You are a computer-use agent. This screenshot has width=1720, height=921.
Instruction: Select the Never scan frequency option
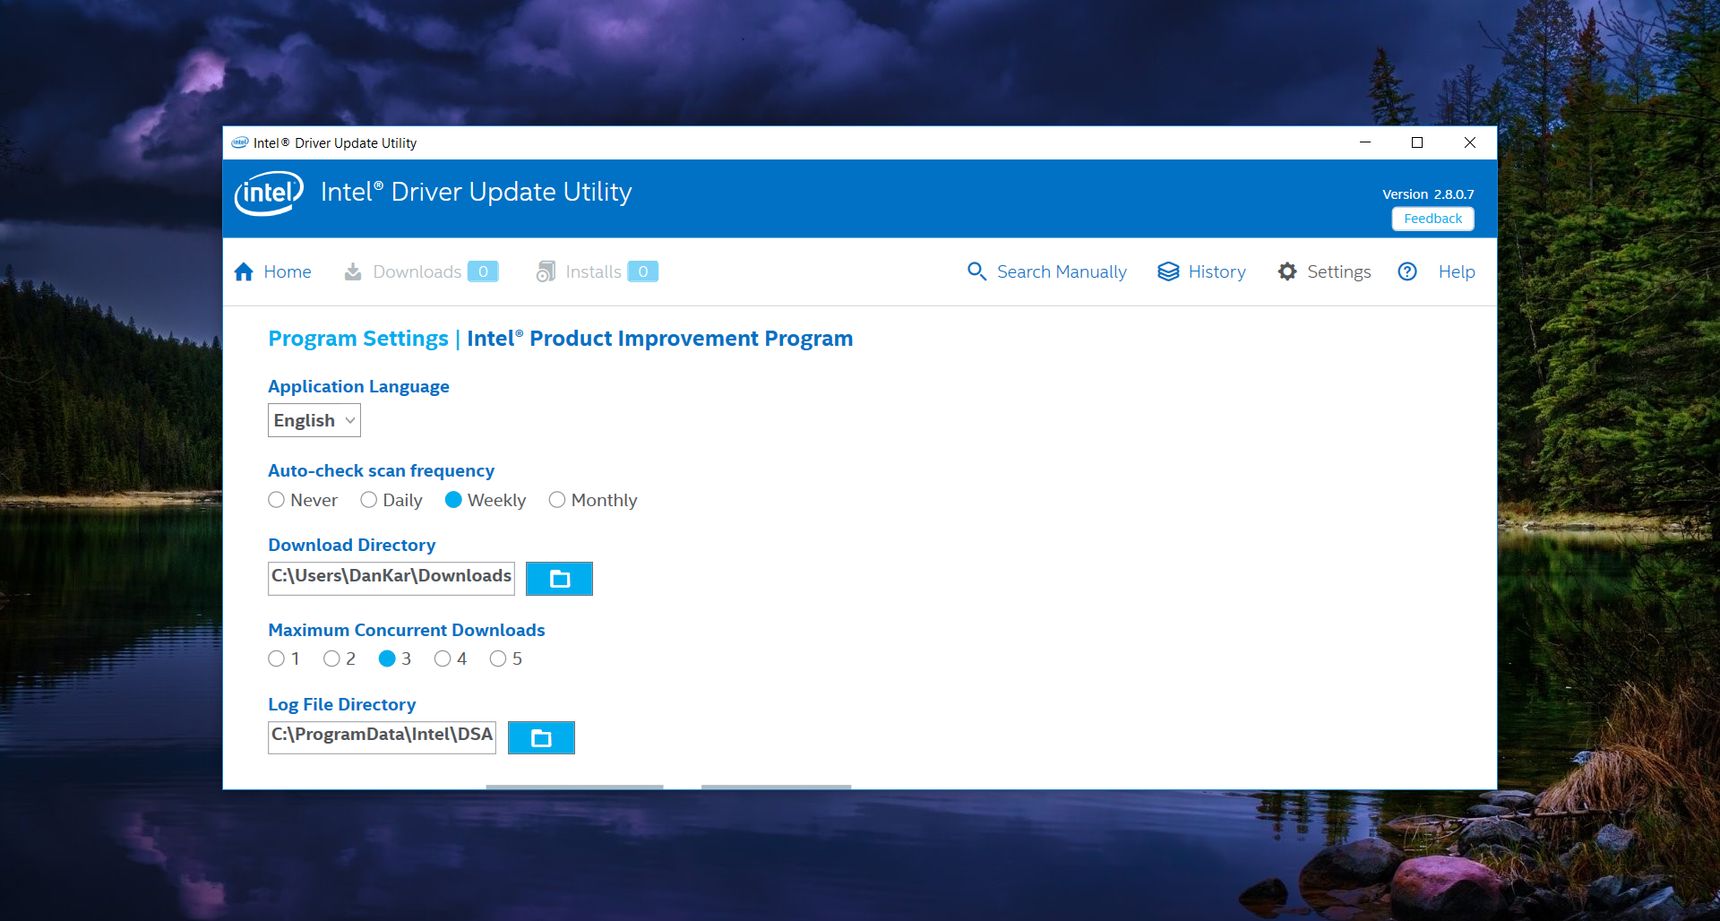click(x=276, y=500)
